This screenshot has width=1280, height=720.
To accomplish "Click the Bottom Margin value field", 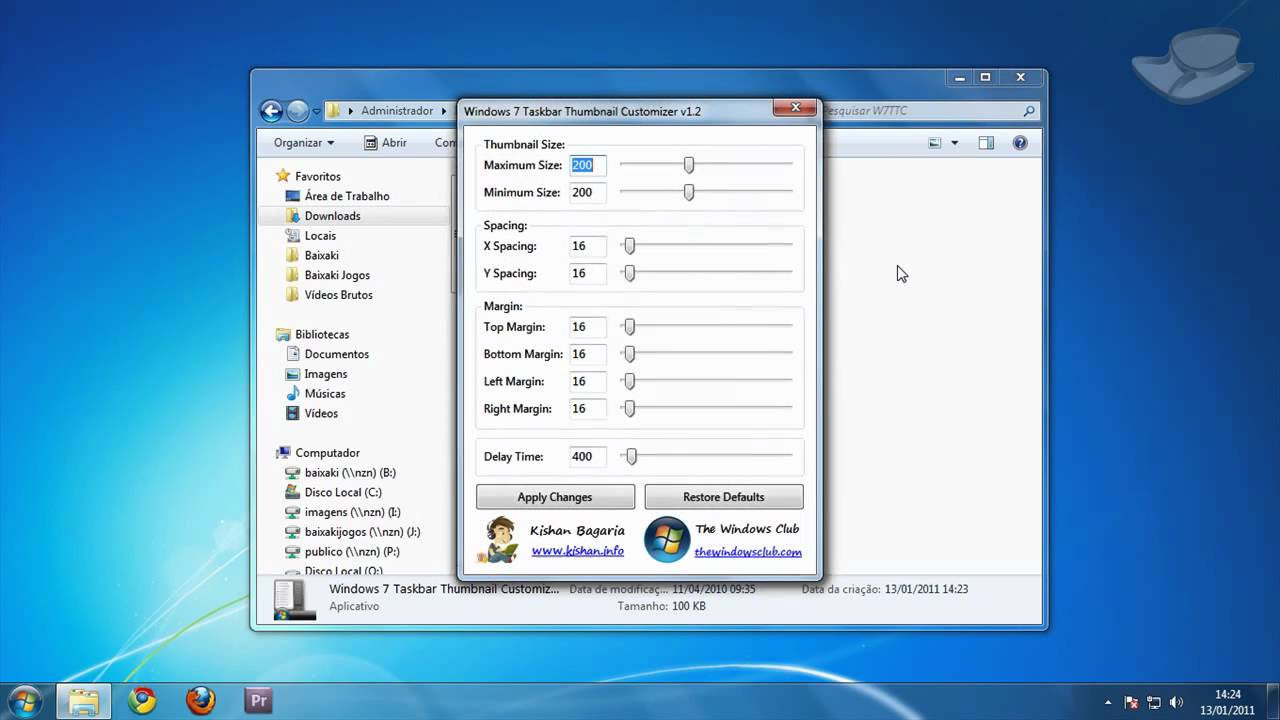I will click(x=588, y=354).
